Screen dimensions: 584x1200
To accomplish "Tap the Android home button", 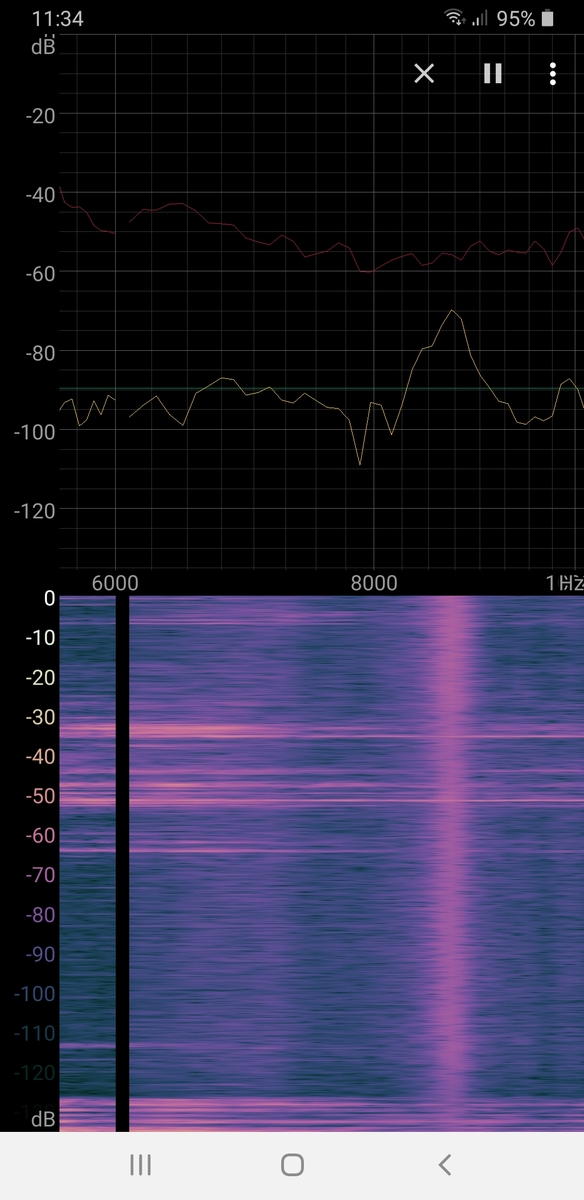I will [x=292, y=1164].
